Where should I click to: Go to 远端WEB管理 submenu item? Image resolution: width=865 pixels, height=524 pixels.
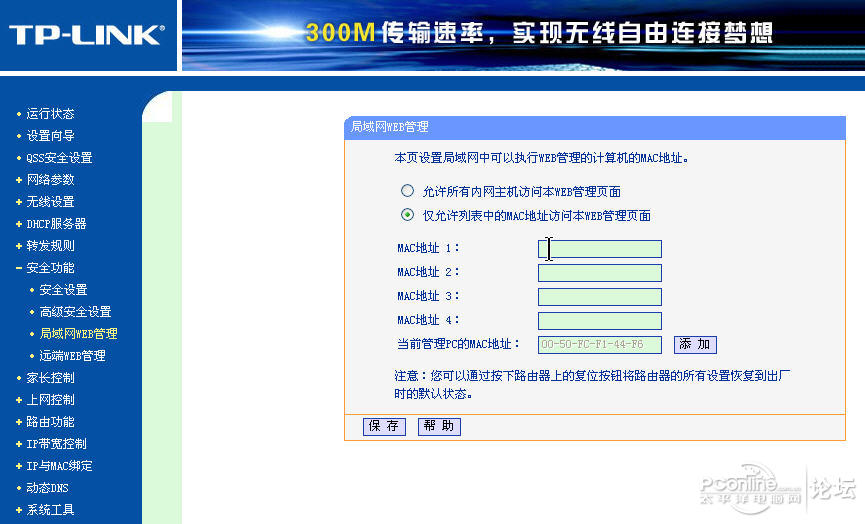72,356
